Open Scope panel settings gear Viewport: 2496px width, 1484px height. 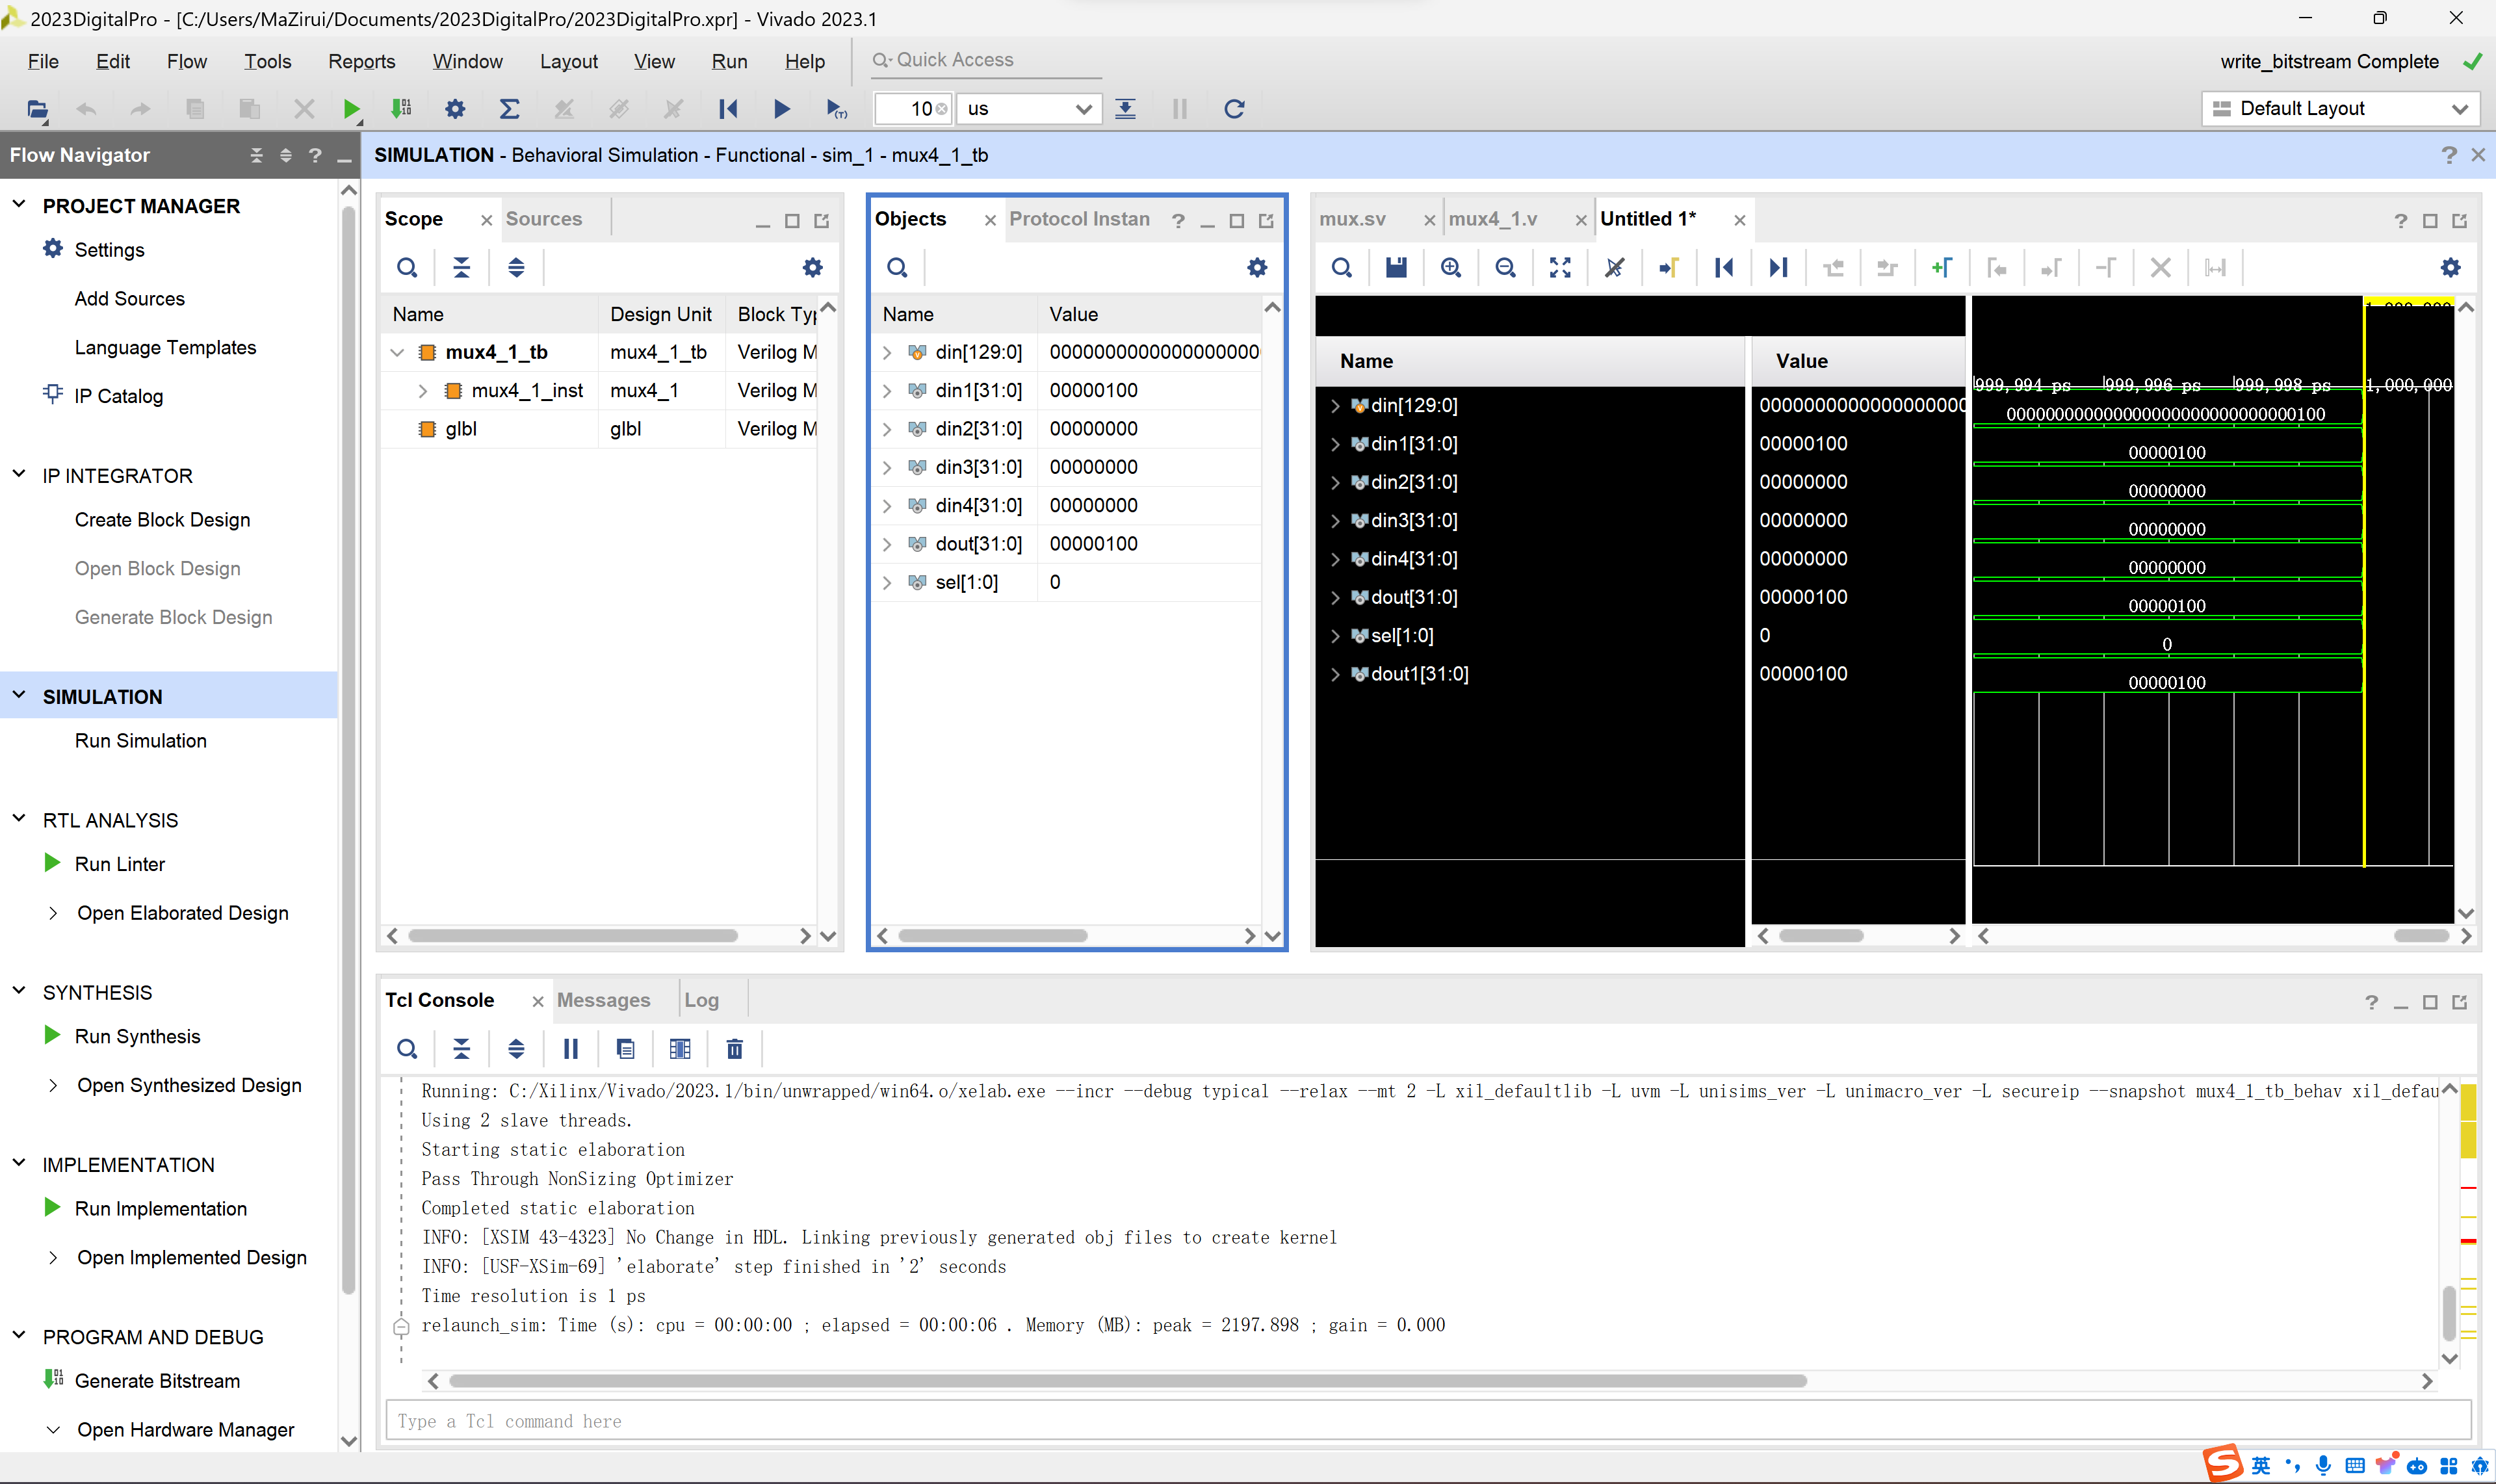click(x=812, y=267)
